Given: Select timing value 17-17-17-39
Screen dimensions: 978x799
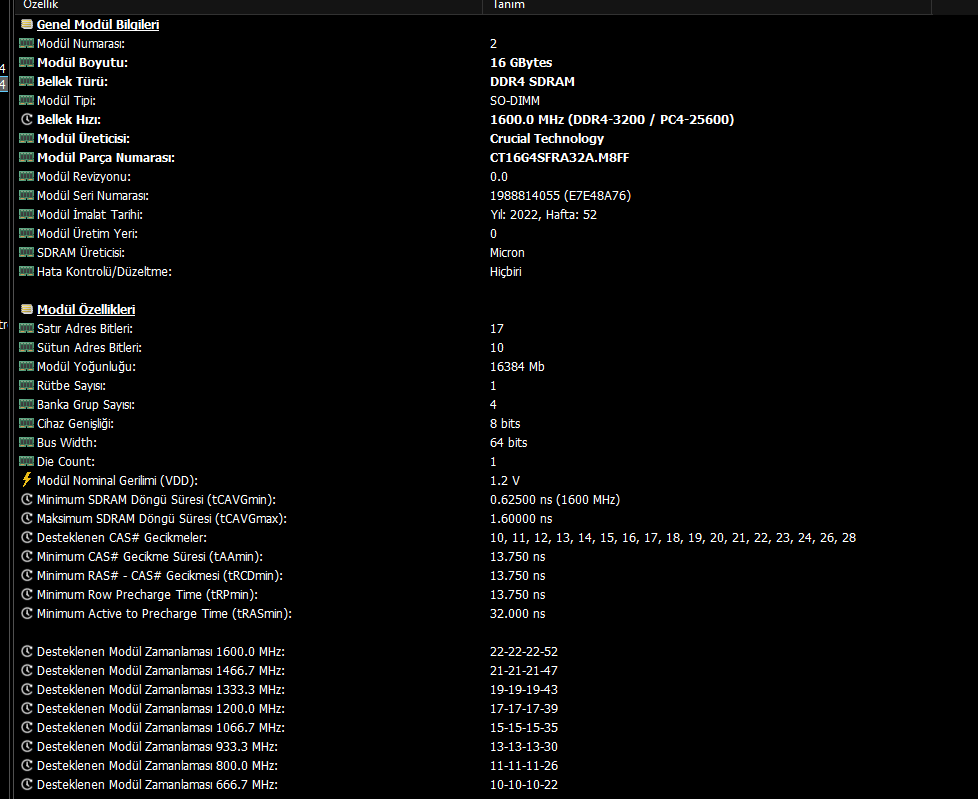Looking at the screenshot, I should [x=523, y=709].
